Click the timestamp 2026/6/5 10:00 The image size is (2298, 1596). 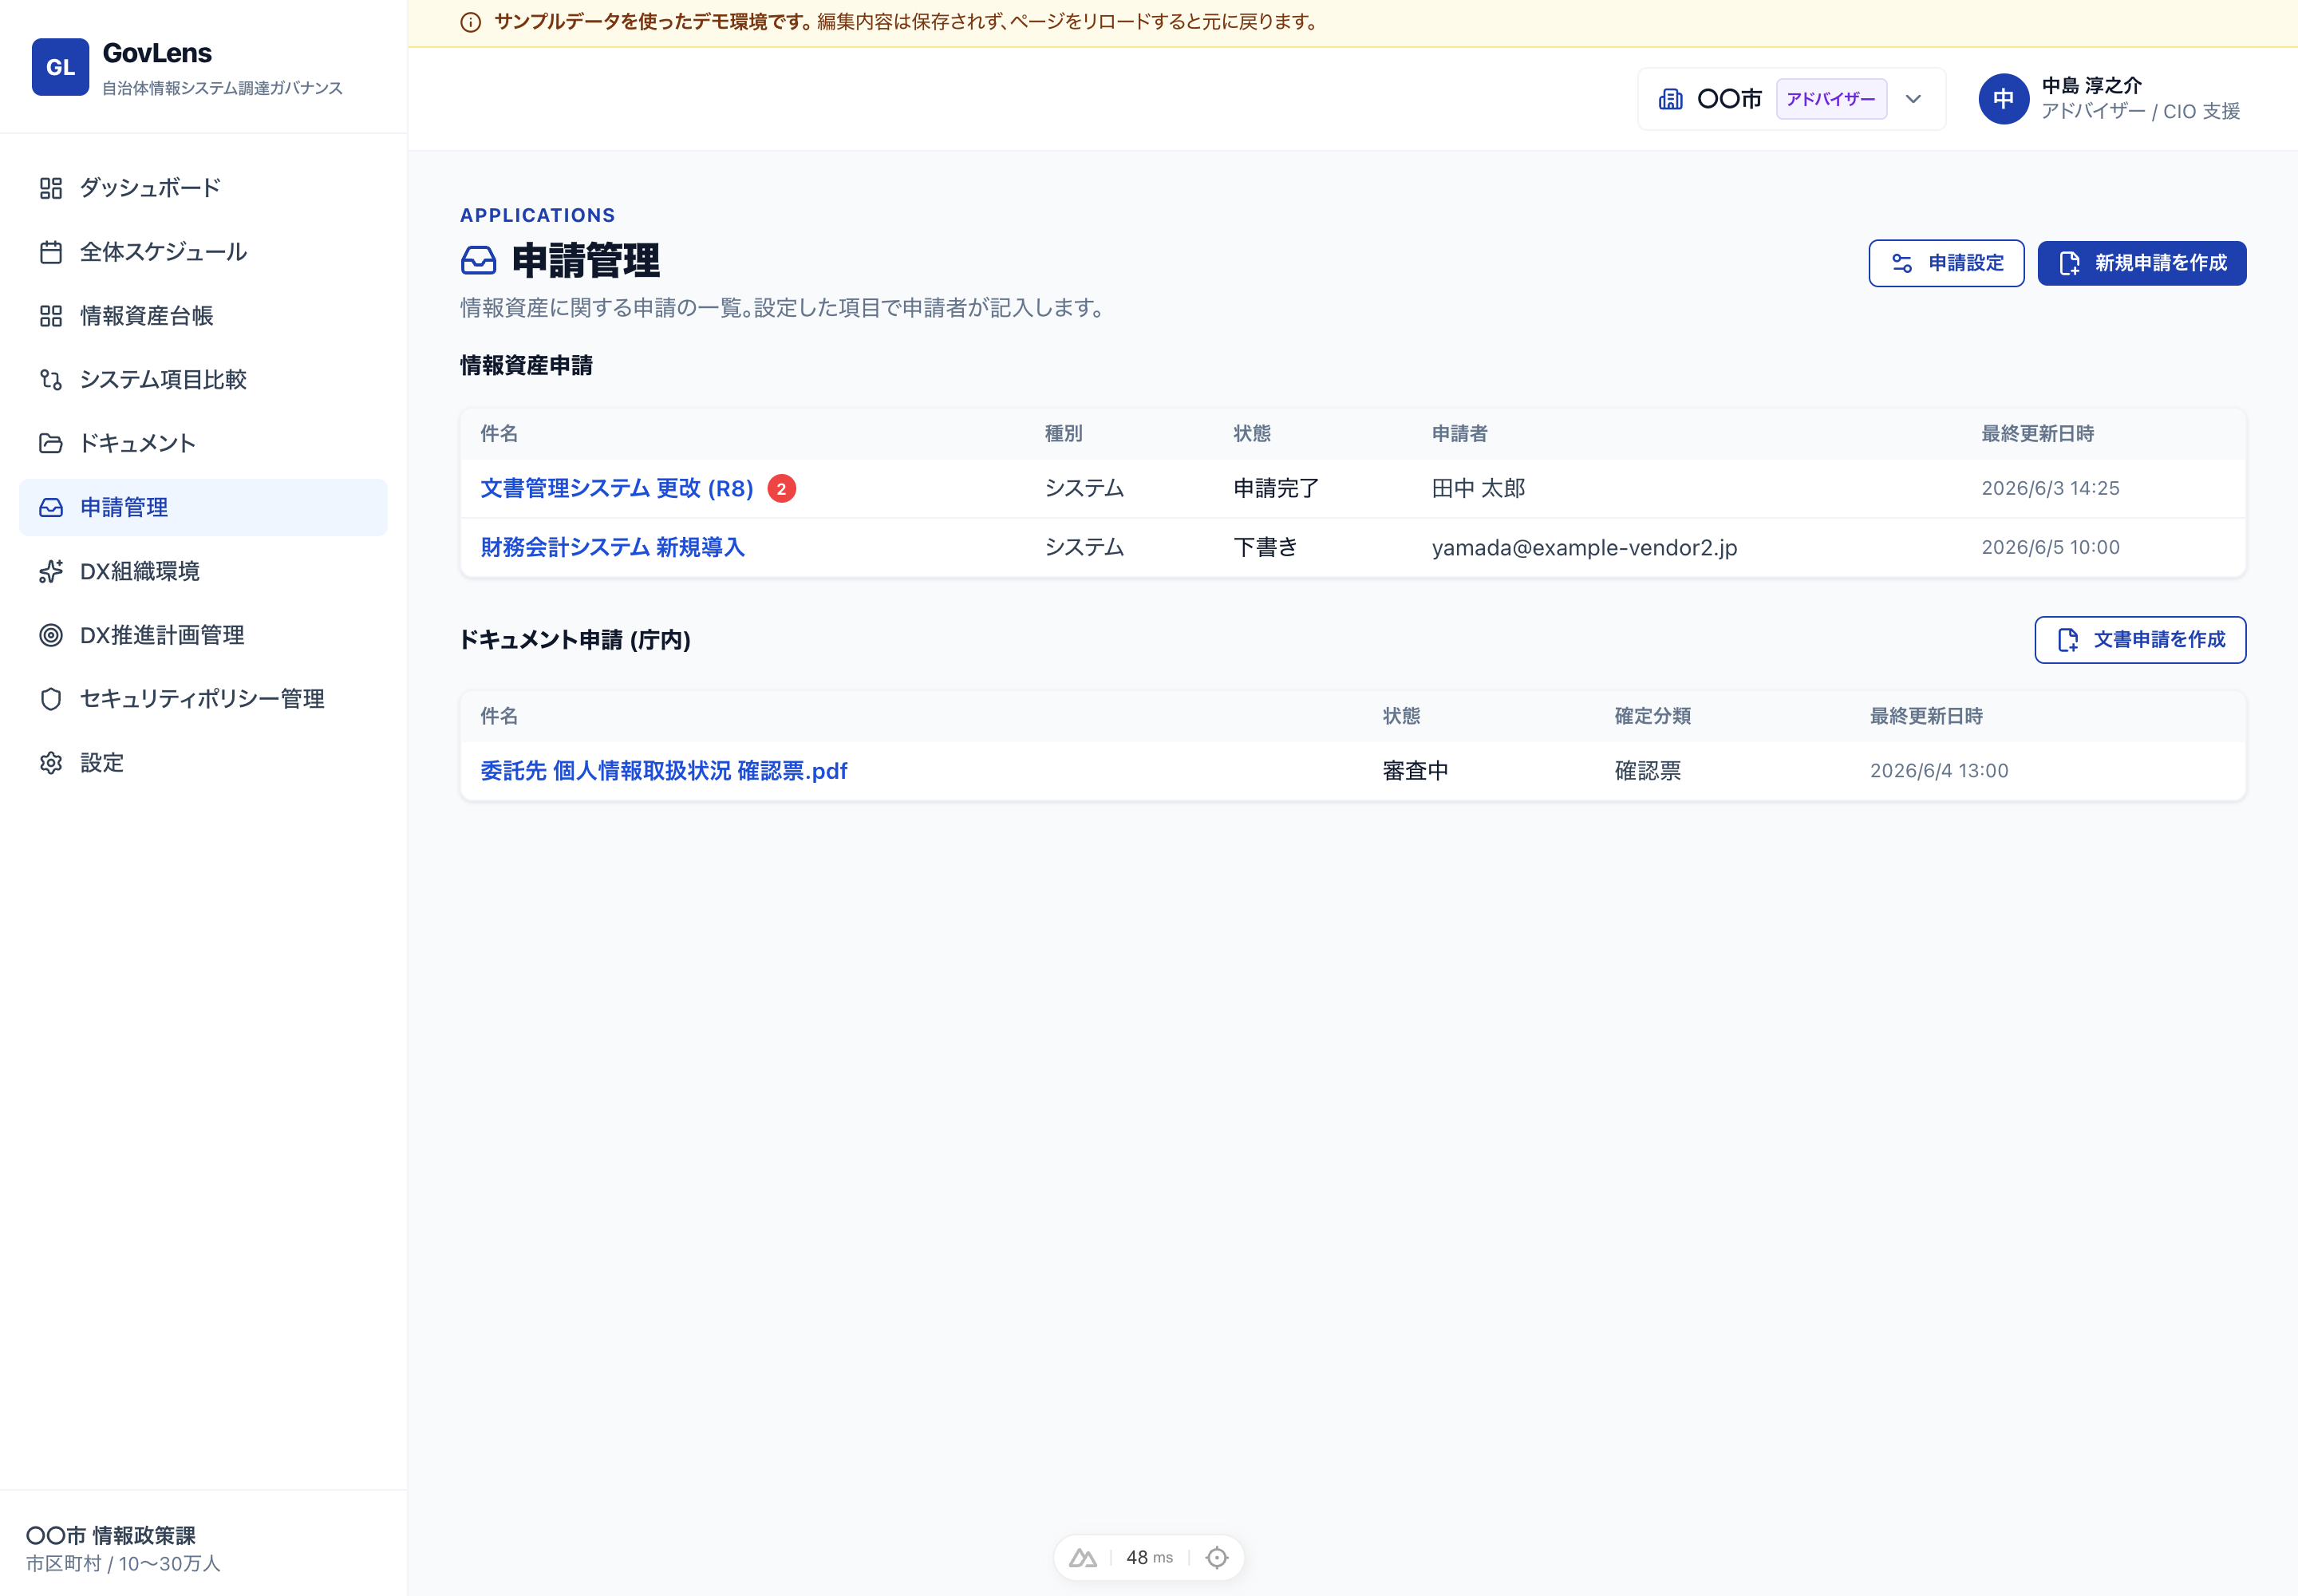[x=2050, y=548]
